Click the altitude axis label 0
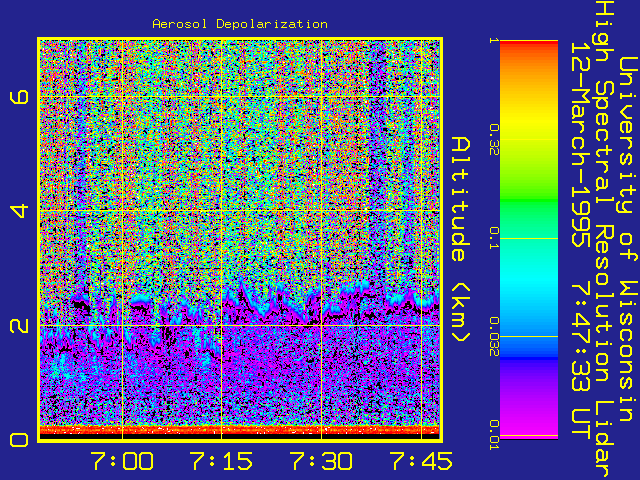The image size is (640, 480). click(19, 440)
